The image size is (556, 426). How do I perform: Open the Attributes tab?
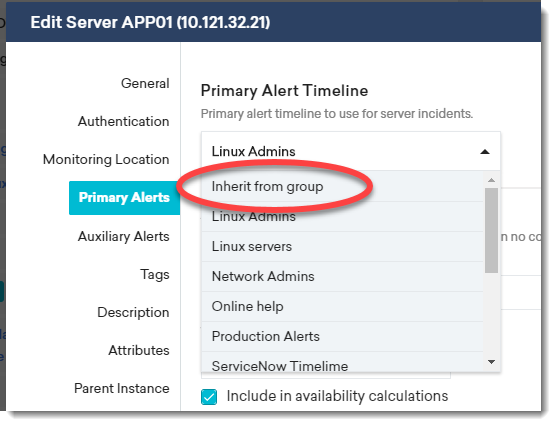139,350
